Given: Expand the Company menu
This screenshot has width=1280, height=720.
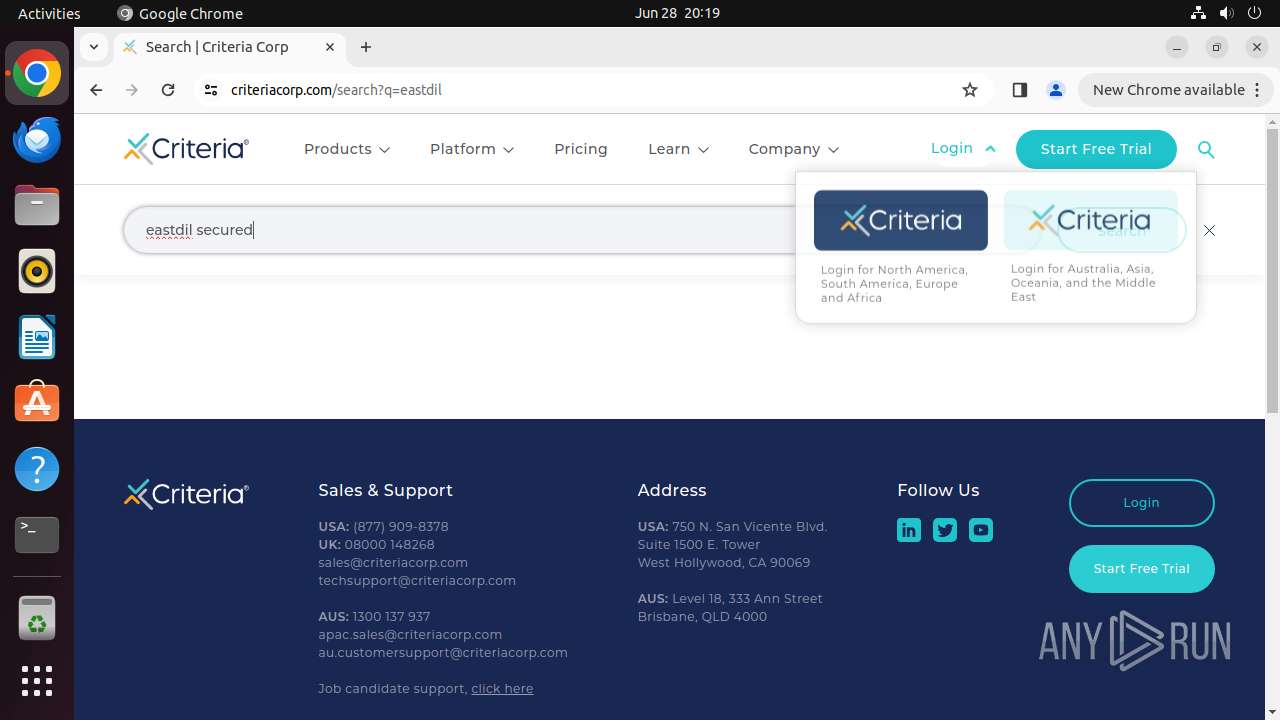Looking at the screenshot, I should [793, 149].
